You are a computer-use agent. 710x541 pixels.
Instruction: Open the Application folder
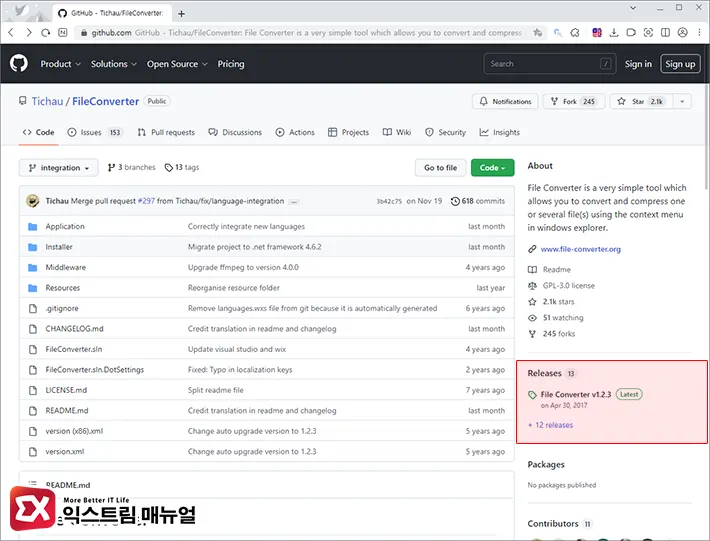(x=65, y=227)
